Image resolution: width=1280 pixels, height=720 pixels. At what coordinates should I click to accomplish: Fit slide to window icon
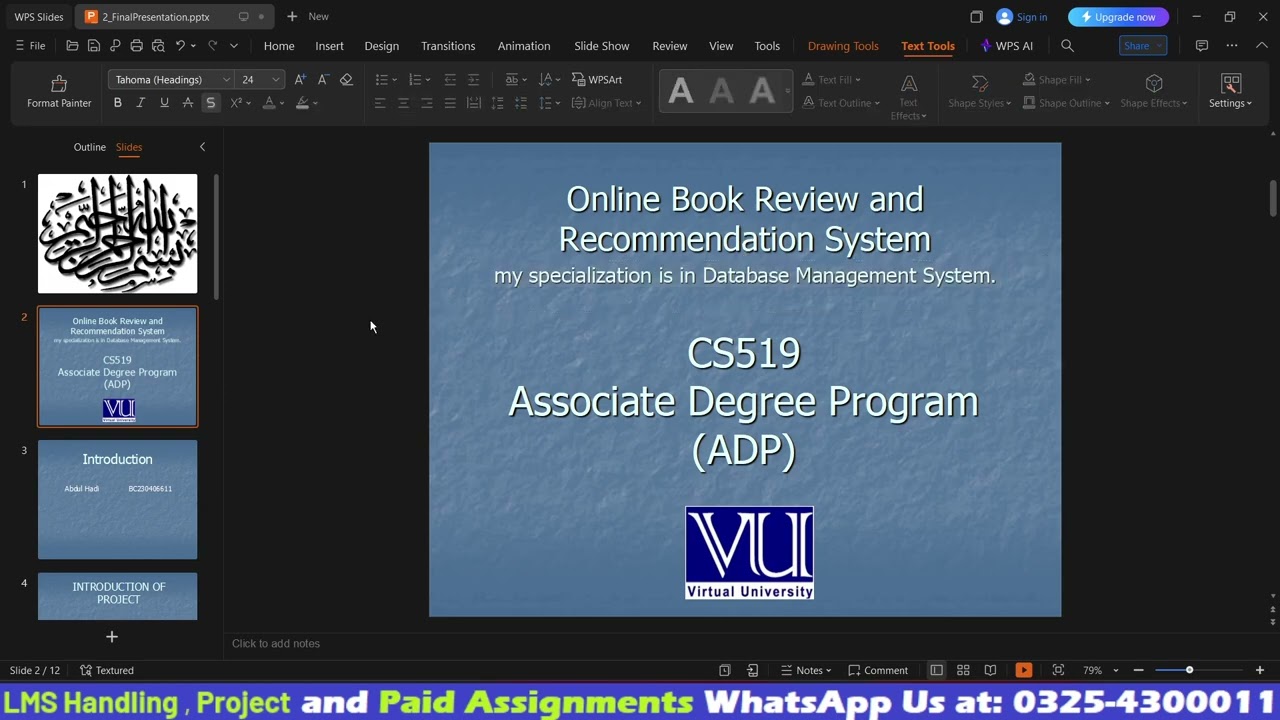pyautogui.click(x=1058, y=670)
